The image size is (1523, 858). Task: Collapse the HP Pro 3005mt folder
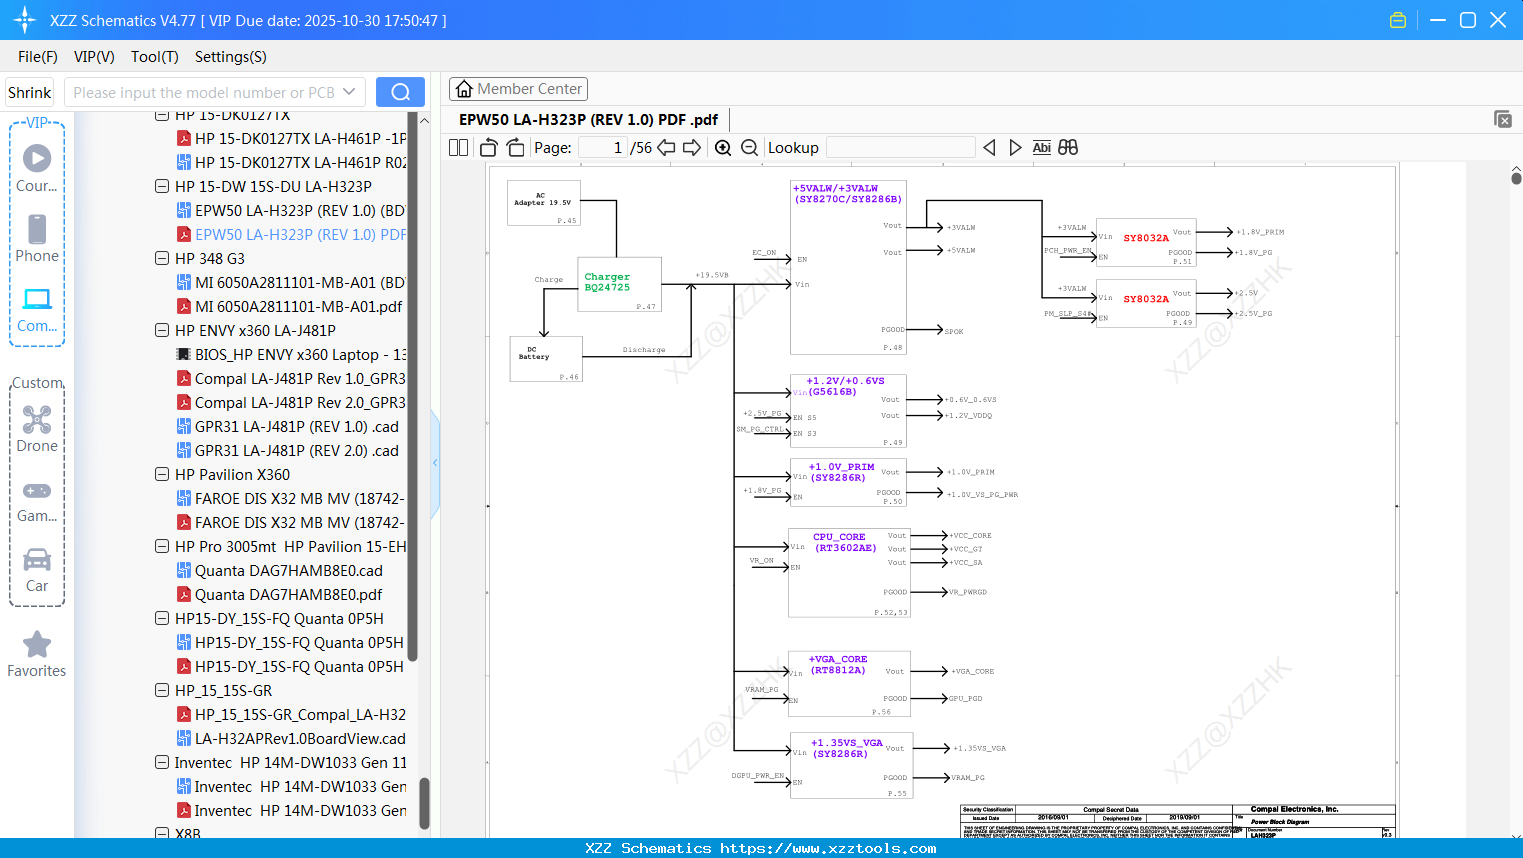[162, 546]
